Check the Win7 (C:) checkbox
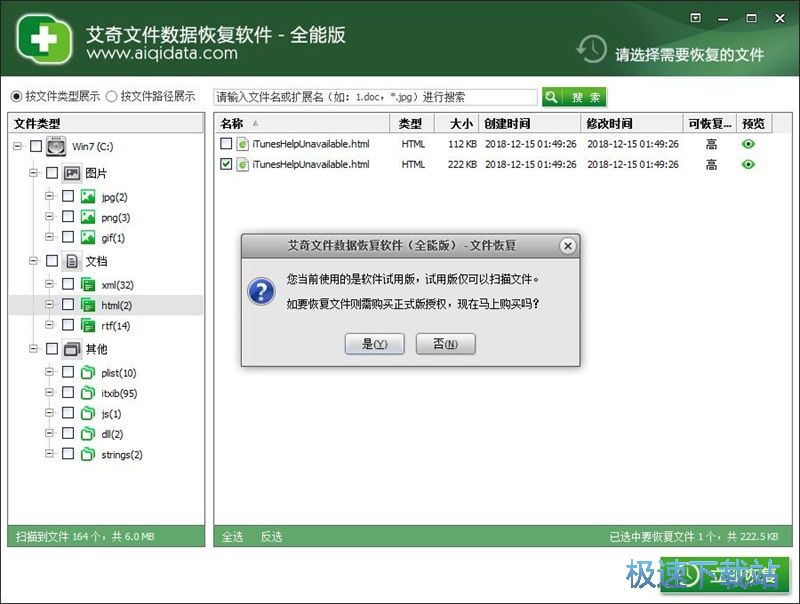The image size is (800, 604). click(x=36, y=146)
